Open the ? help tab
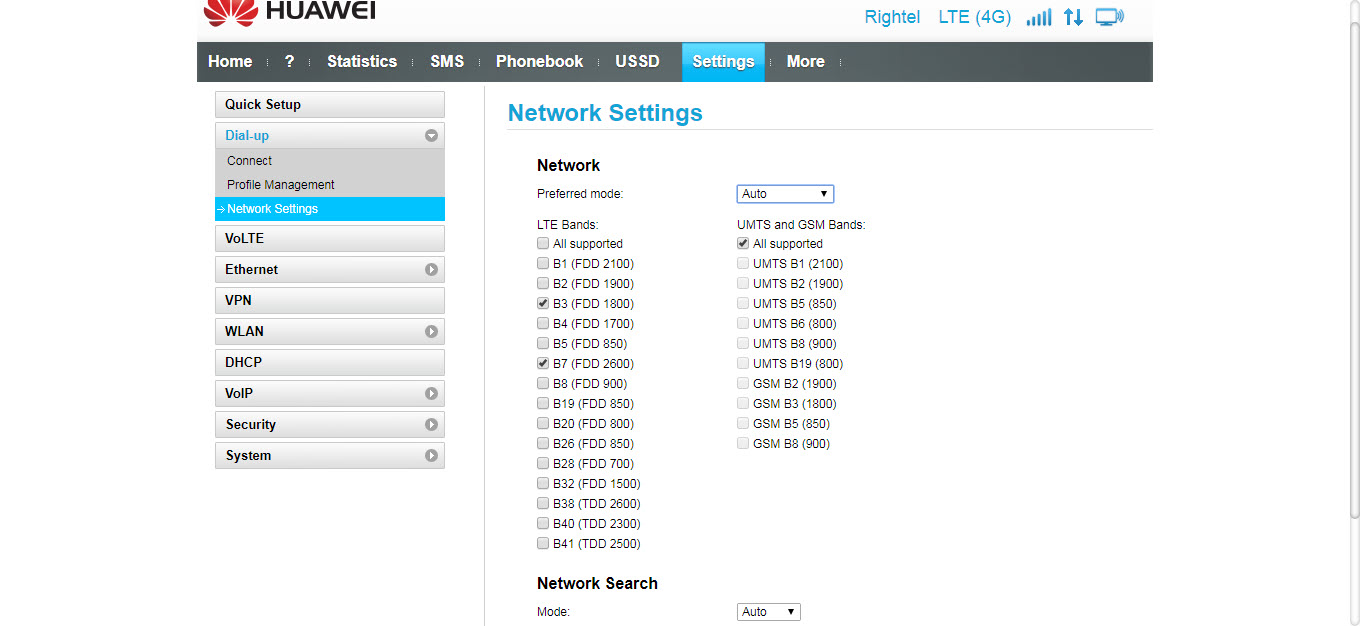Viewport: 1360px width, 626px height. 289,61
